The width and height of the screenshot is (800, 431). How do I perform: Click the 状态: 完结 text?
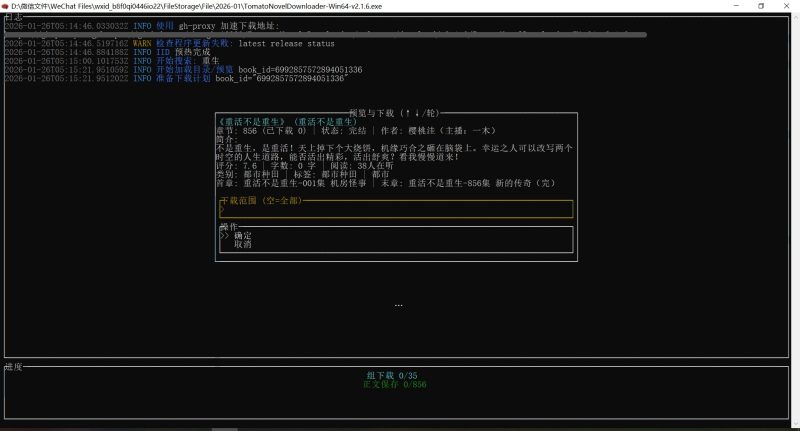pyautogui.click(x=344, y=131)
